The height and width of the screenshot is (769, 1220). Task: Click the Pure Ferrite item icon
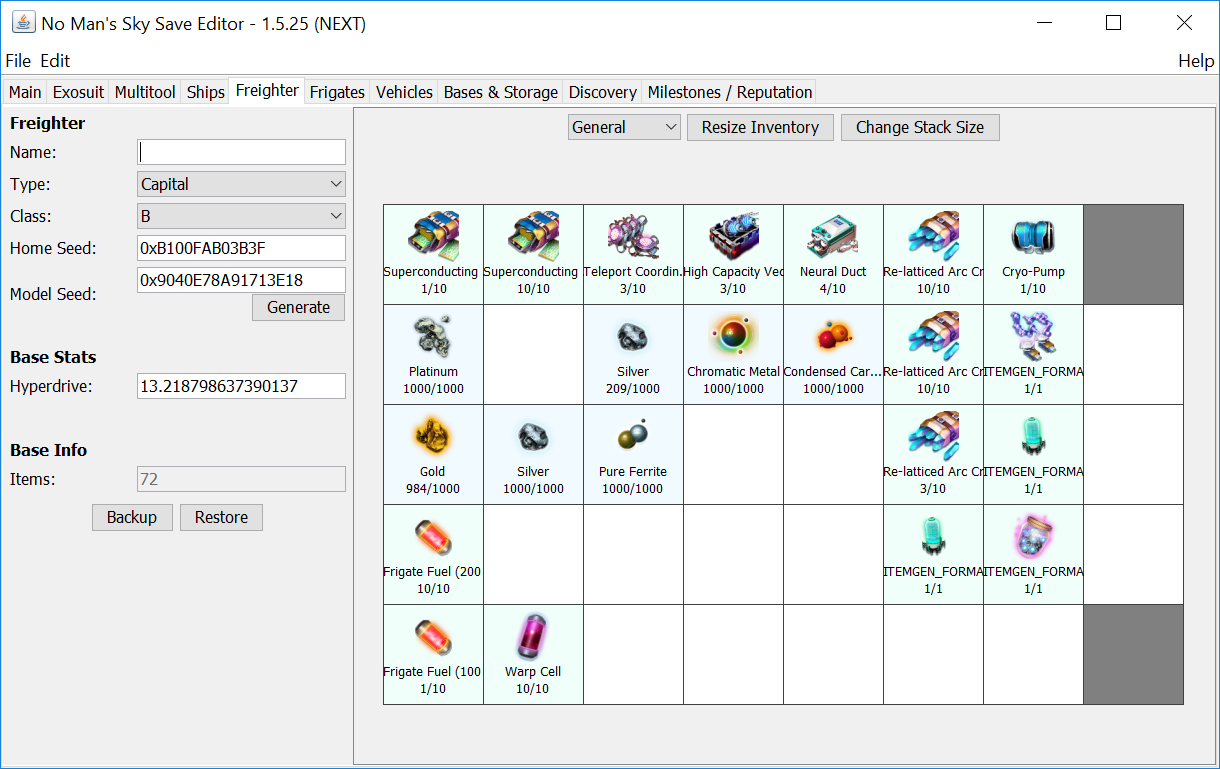(x=633, y=436)
